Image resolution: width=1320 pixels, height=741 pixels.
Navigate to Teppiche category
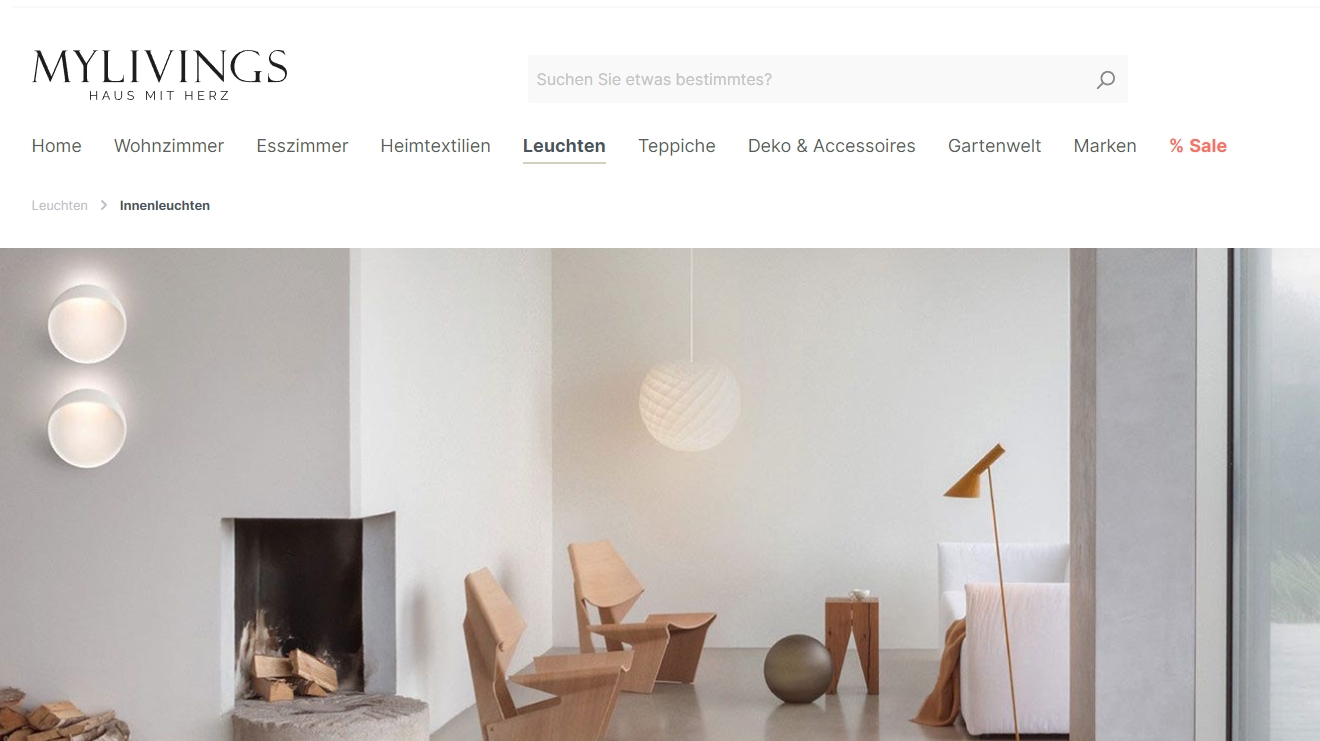click(x=677, y=146)
